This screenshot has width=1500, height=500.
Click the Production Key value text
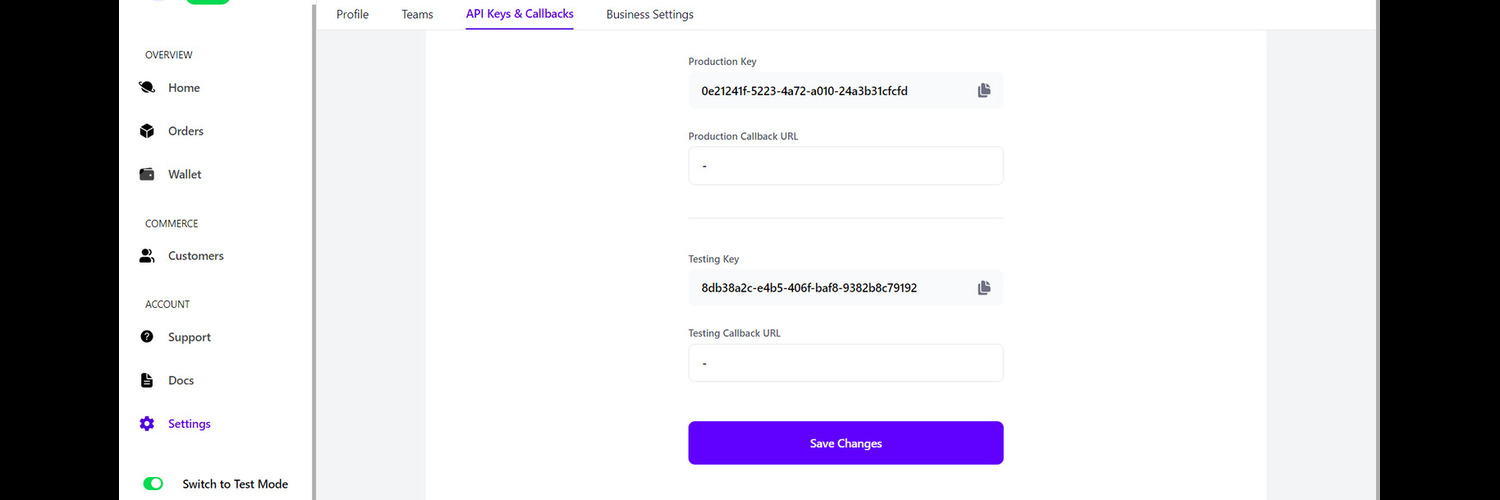click(x=805, y=91)
